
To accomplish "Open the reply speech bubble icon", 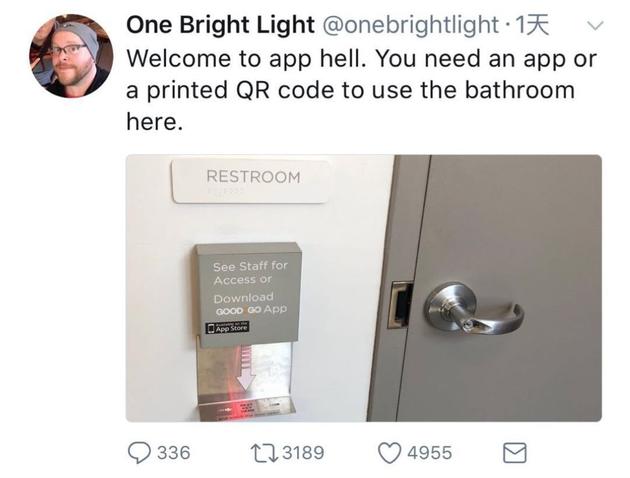I will pos(139,453).
